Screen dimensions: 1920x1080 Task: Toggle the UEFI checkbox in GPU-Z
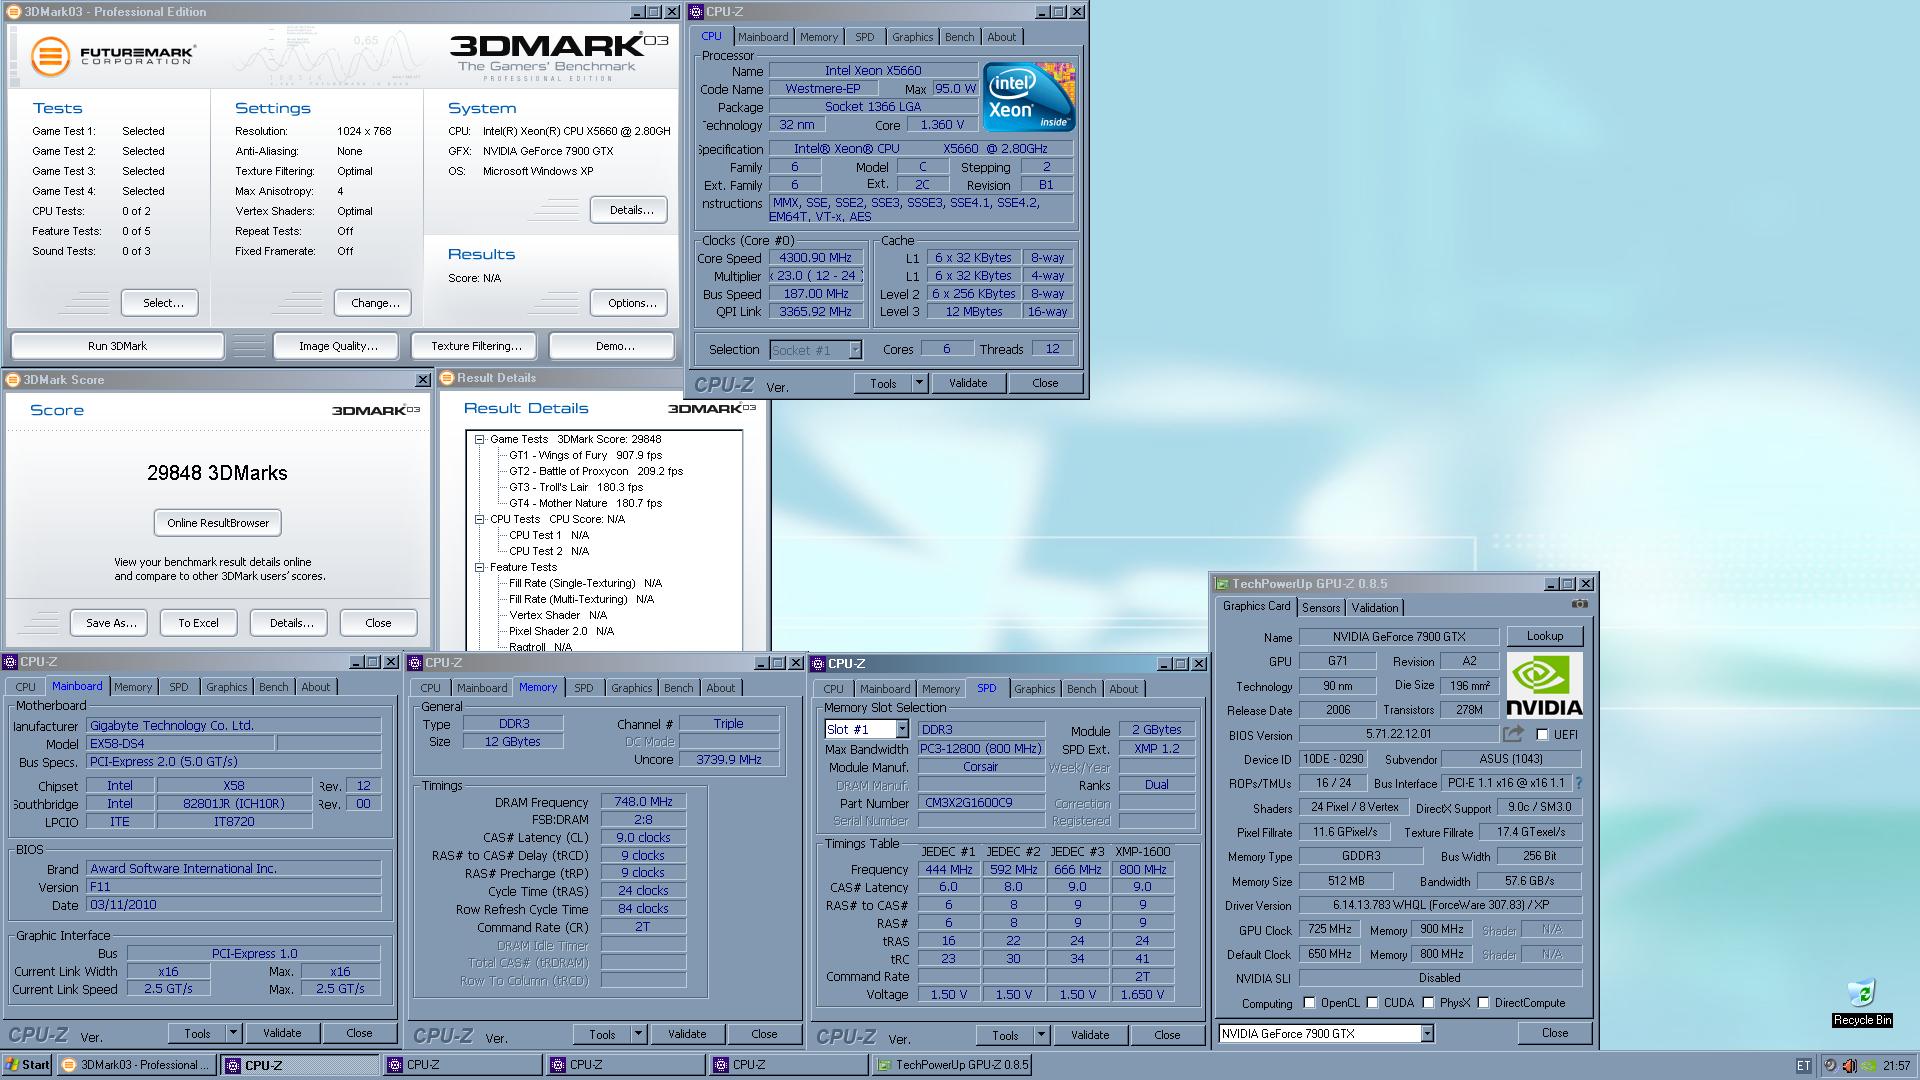click(x=1542, y=735)
